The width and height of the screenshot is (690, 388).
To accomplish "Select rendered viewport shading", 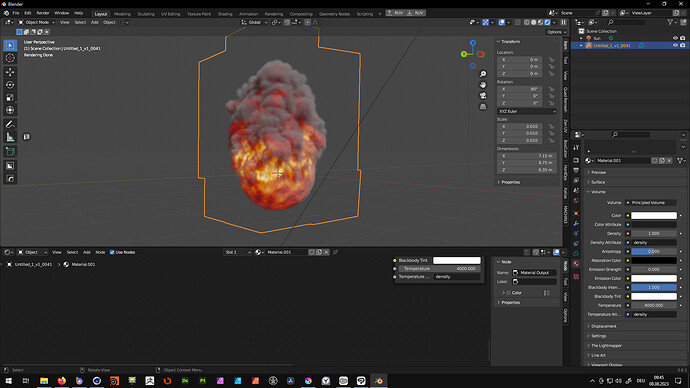I will 547,22.
